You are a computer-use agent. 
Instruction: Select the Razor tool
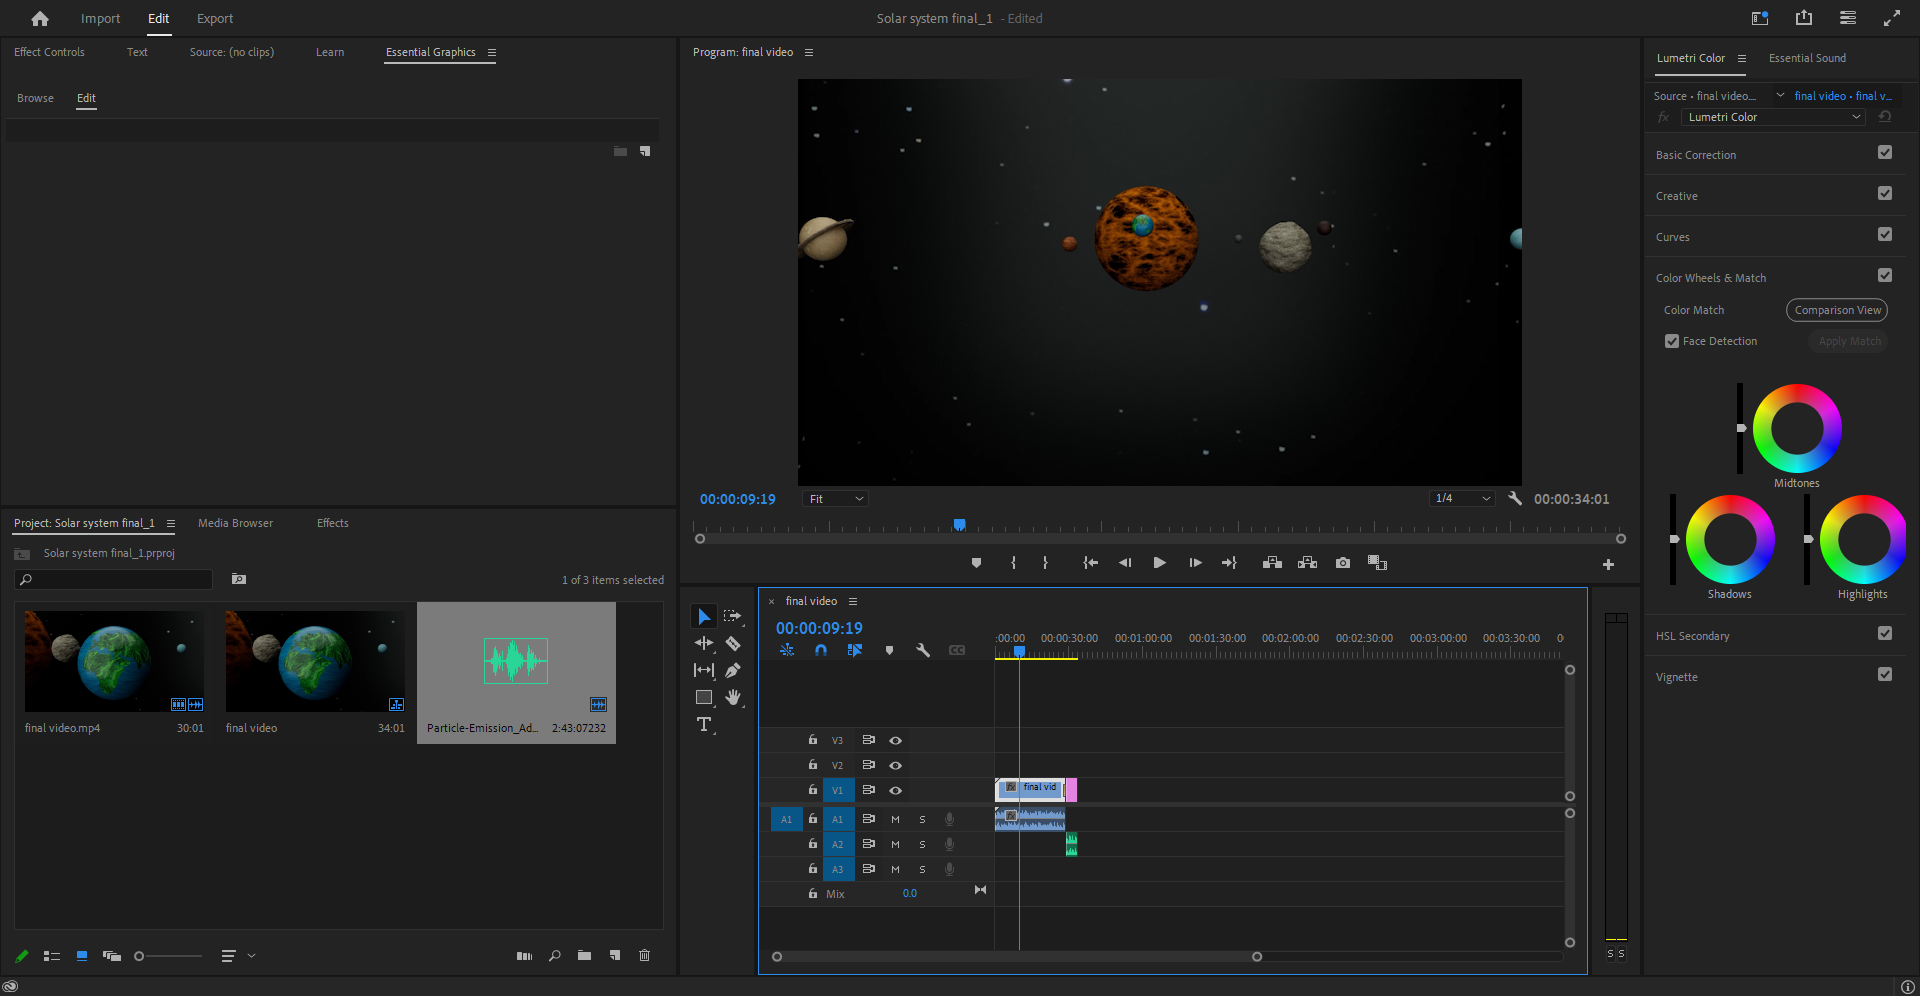732,644
